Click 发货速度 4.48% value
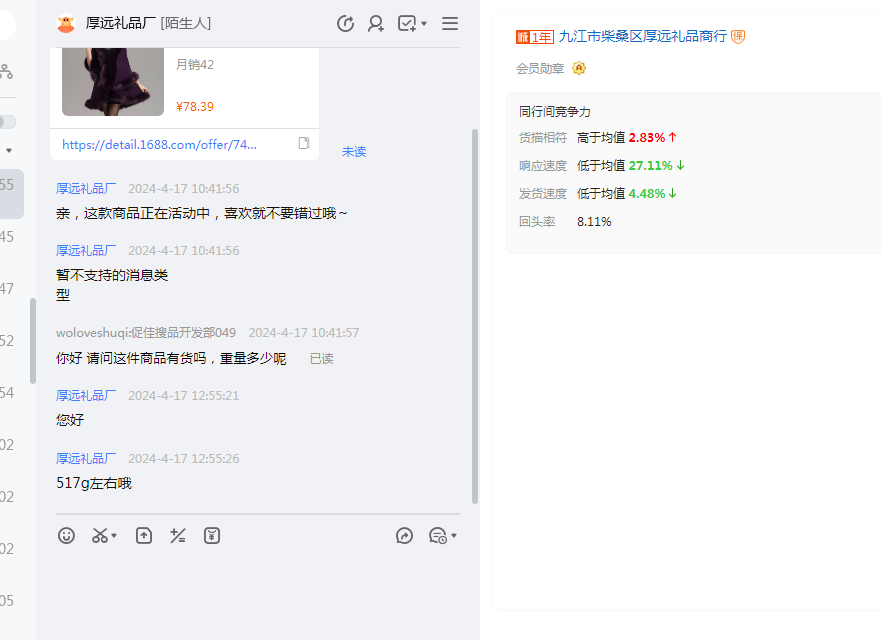 tap(647, 194)
